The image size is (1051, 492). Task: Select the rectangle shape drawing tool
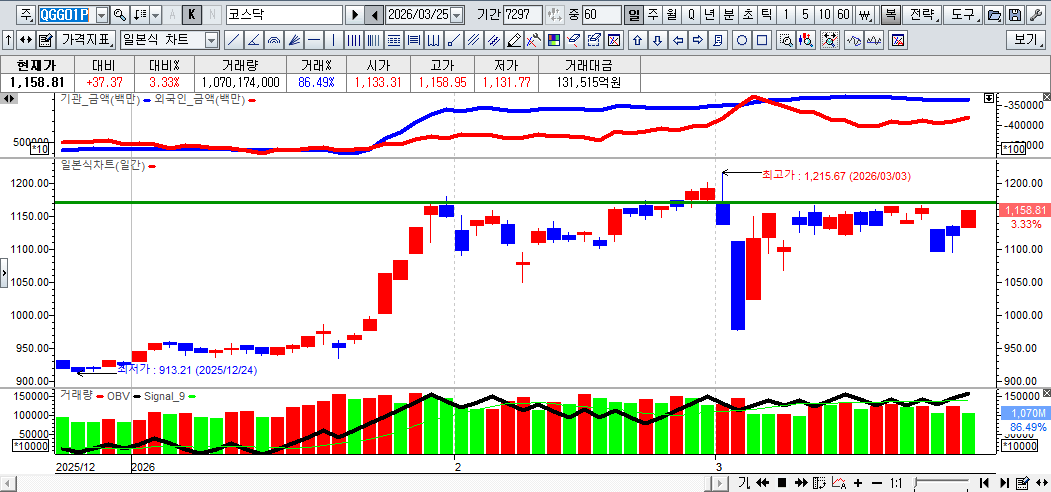point(762,40)
